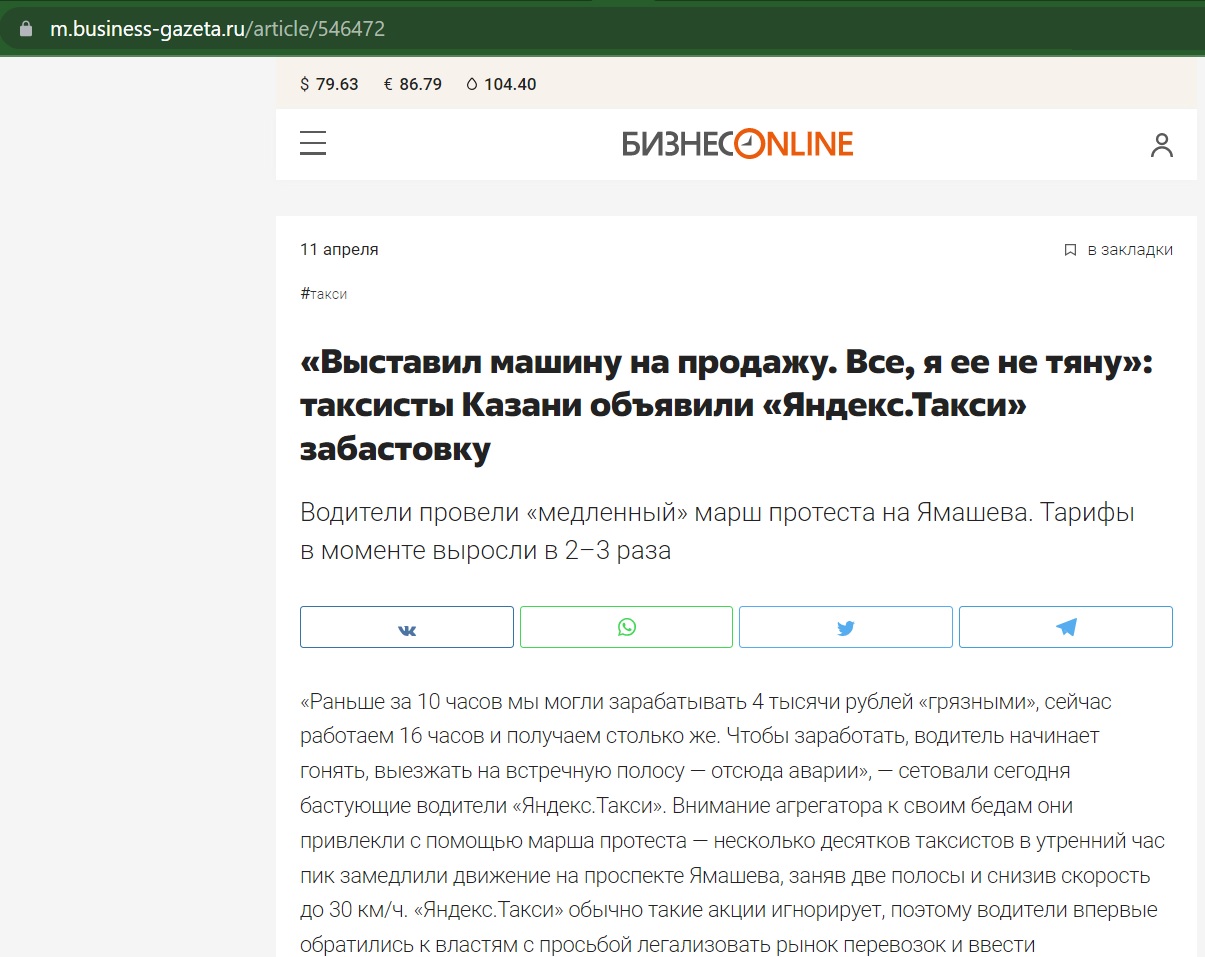Image resolution: width=1205 pixels, height=957 pixels.
Task: Go to homepage via БИЗНЕС Online logo
Action: pos(737,144)
